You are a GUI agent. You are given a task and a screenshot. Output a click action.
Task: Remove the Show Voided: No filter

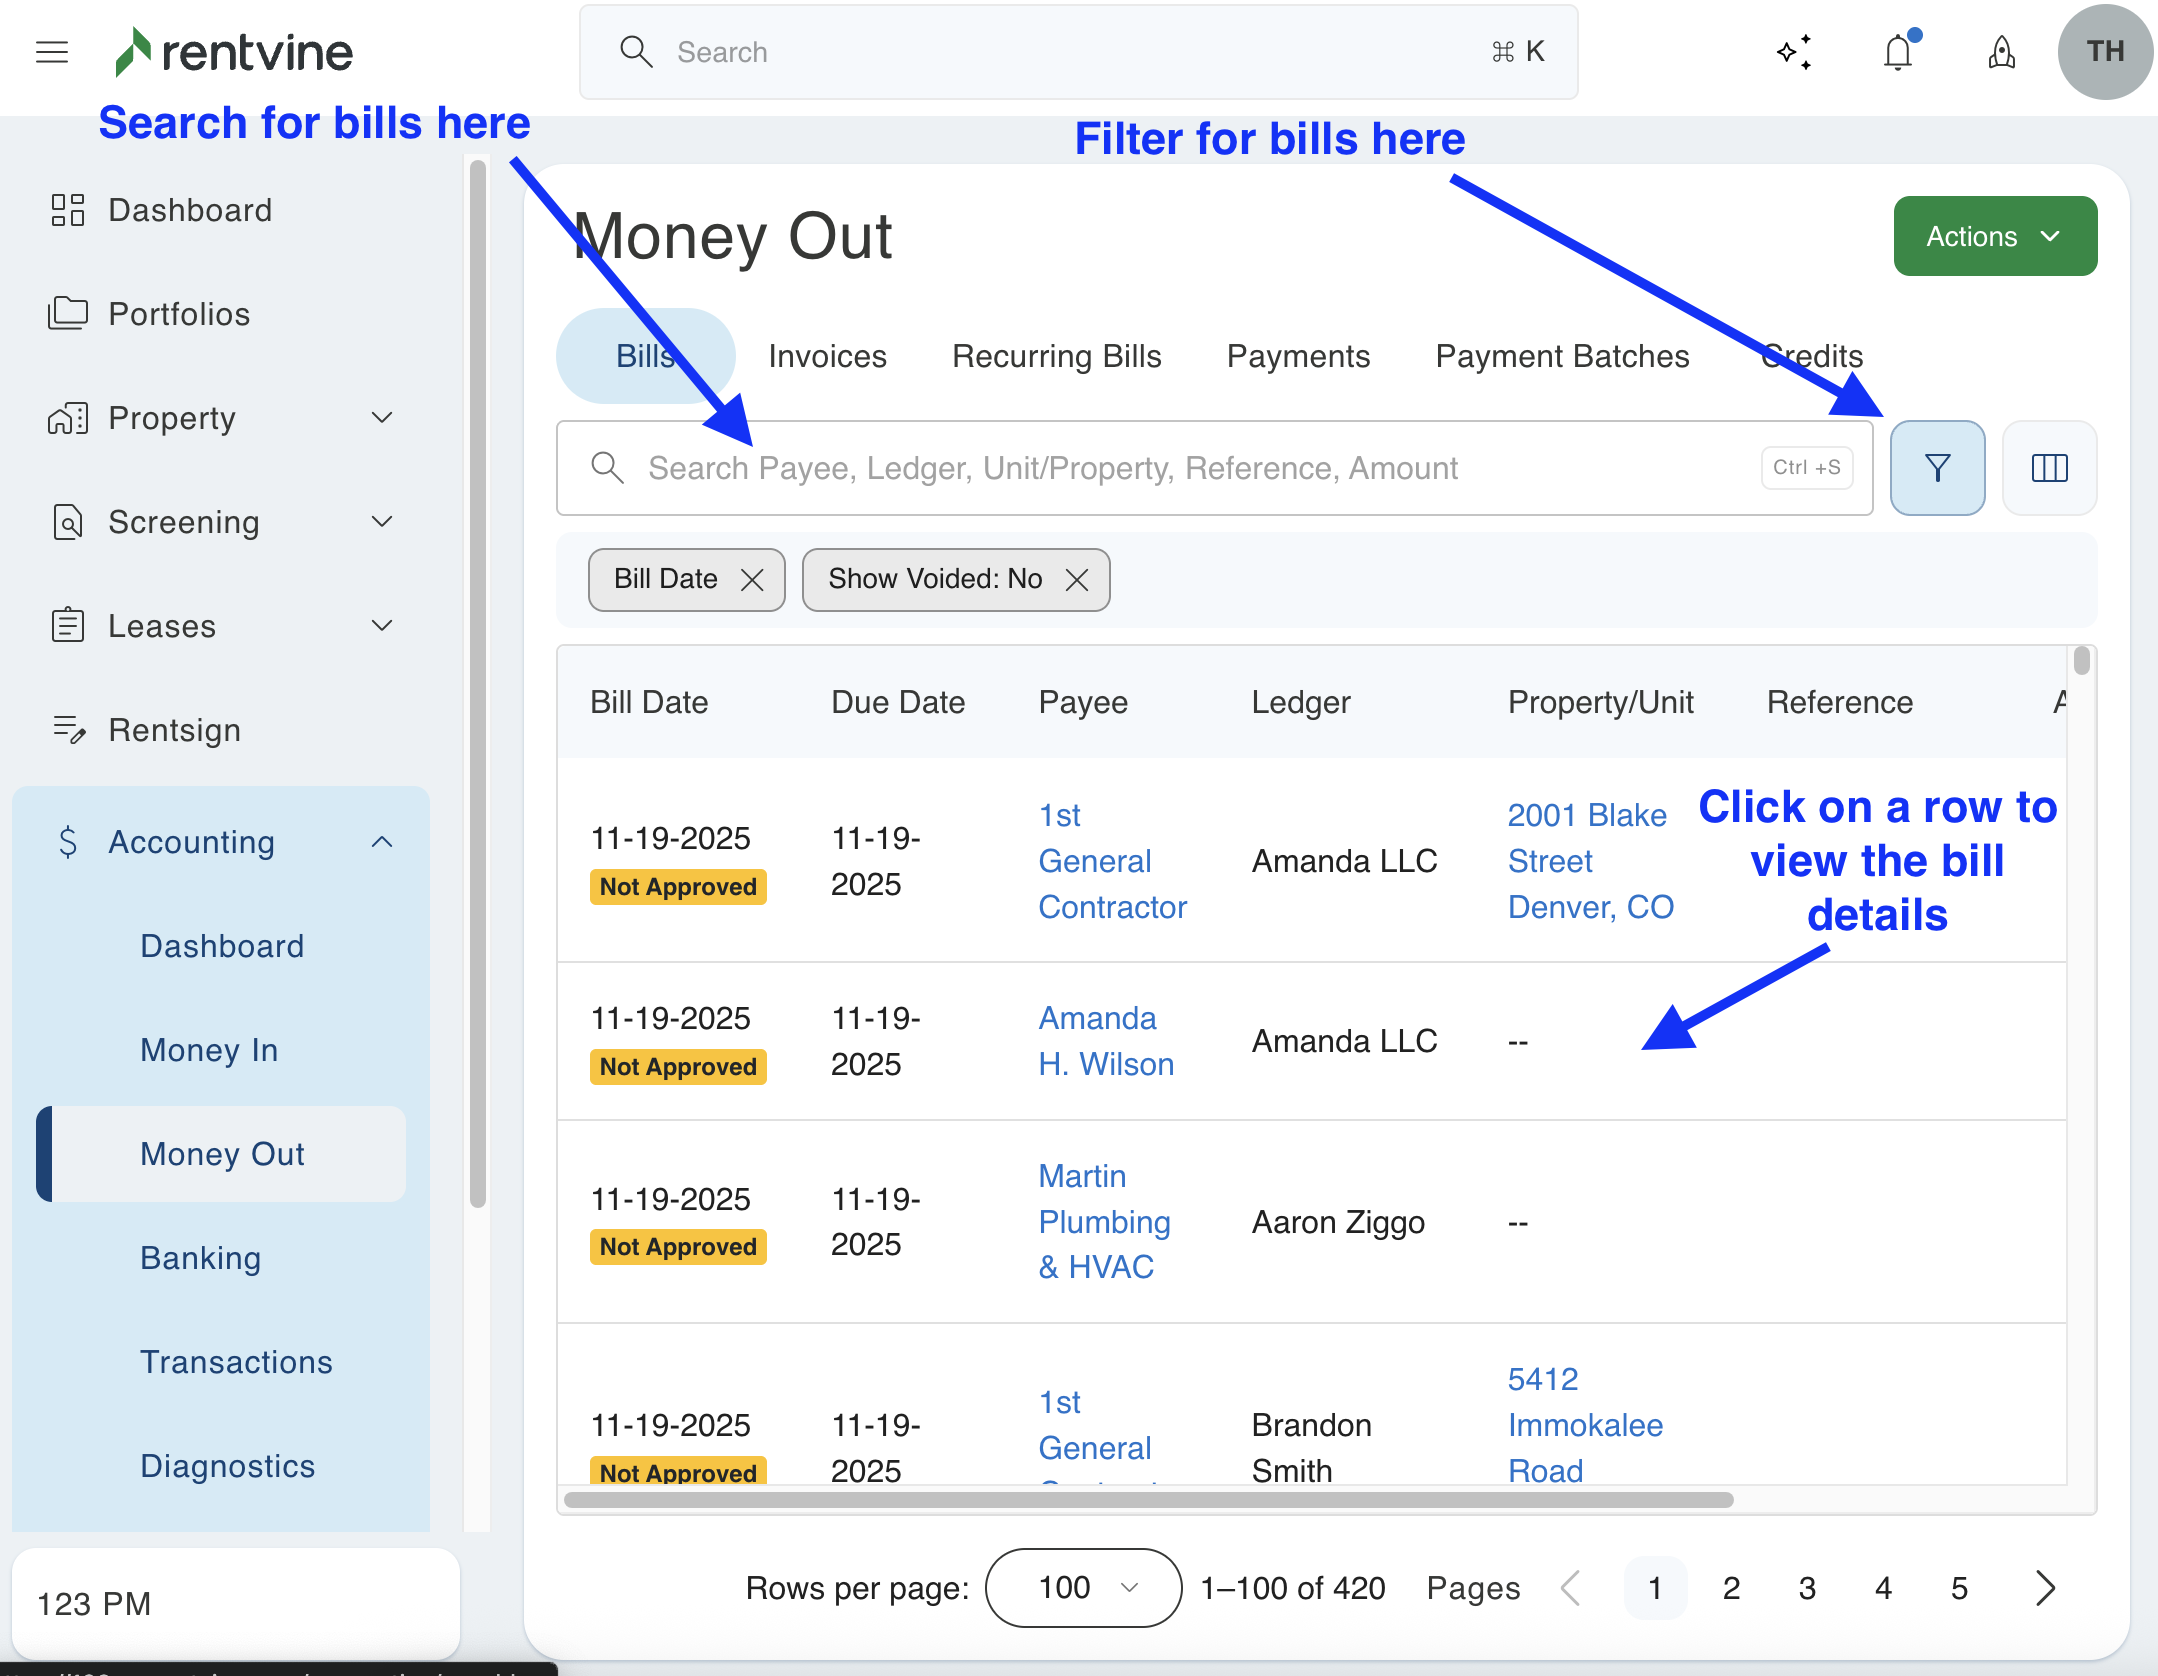tap(1077, 580)
